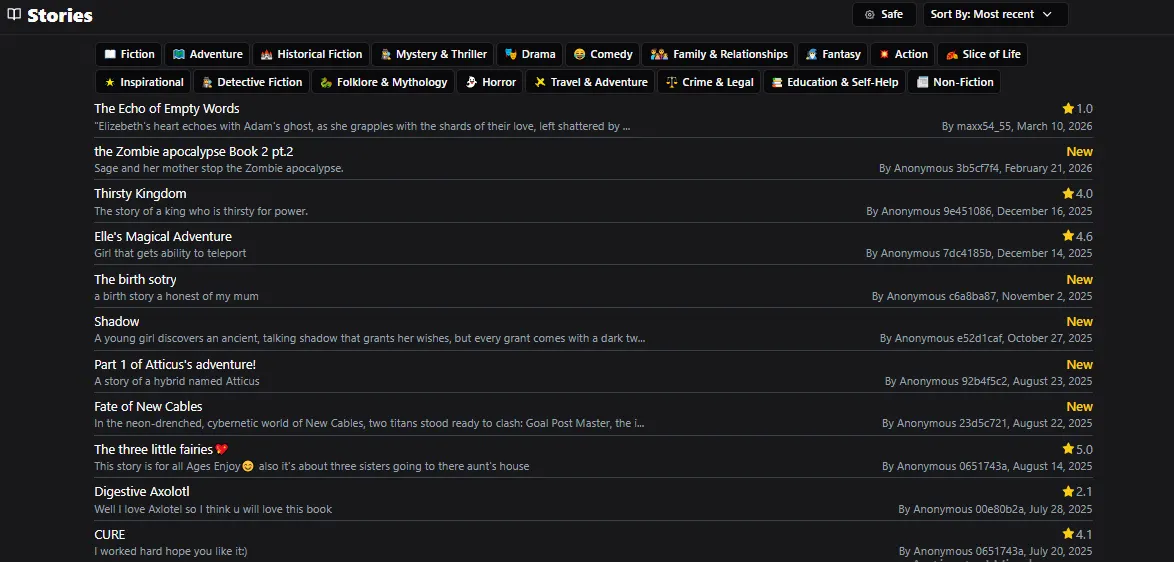Filter stories by Fiction genre

click(x=129, y=54)
